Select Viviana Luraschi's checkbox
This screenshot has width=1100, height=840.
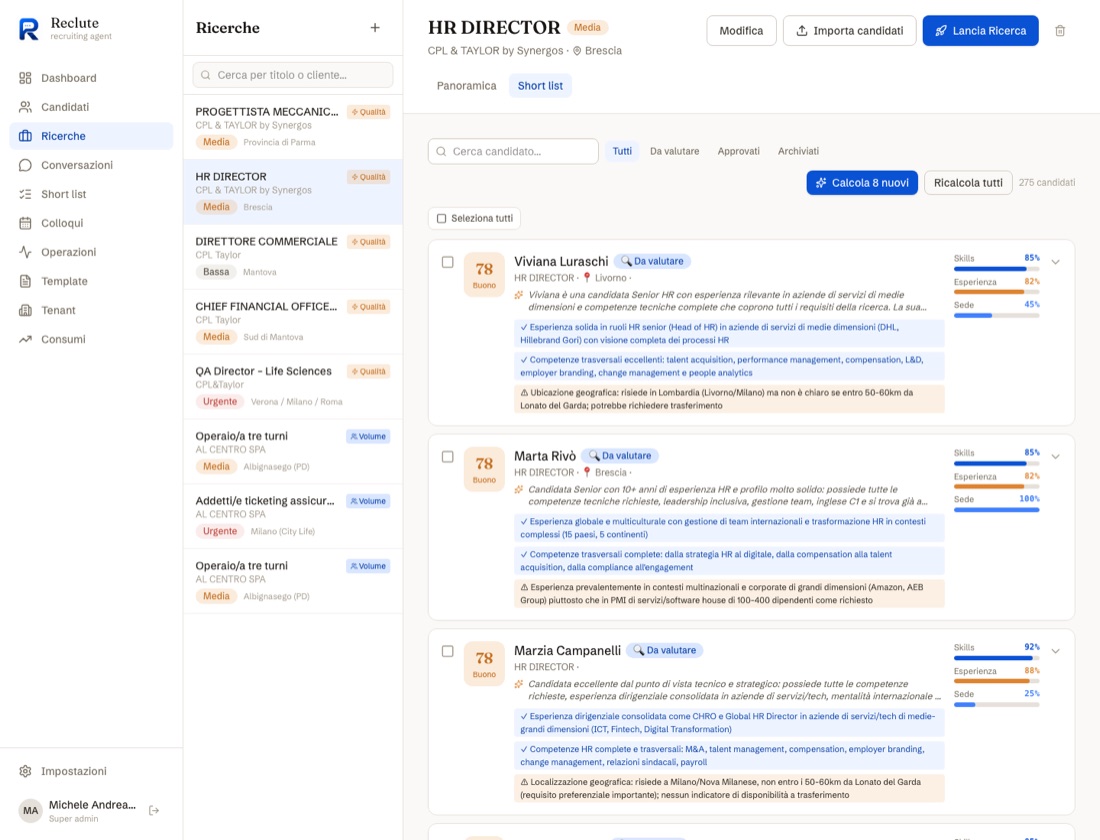pyautogui.click(x=448, y=262)
